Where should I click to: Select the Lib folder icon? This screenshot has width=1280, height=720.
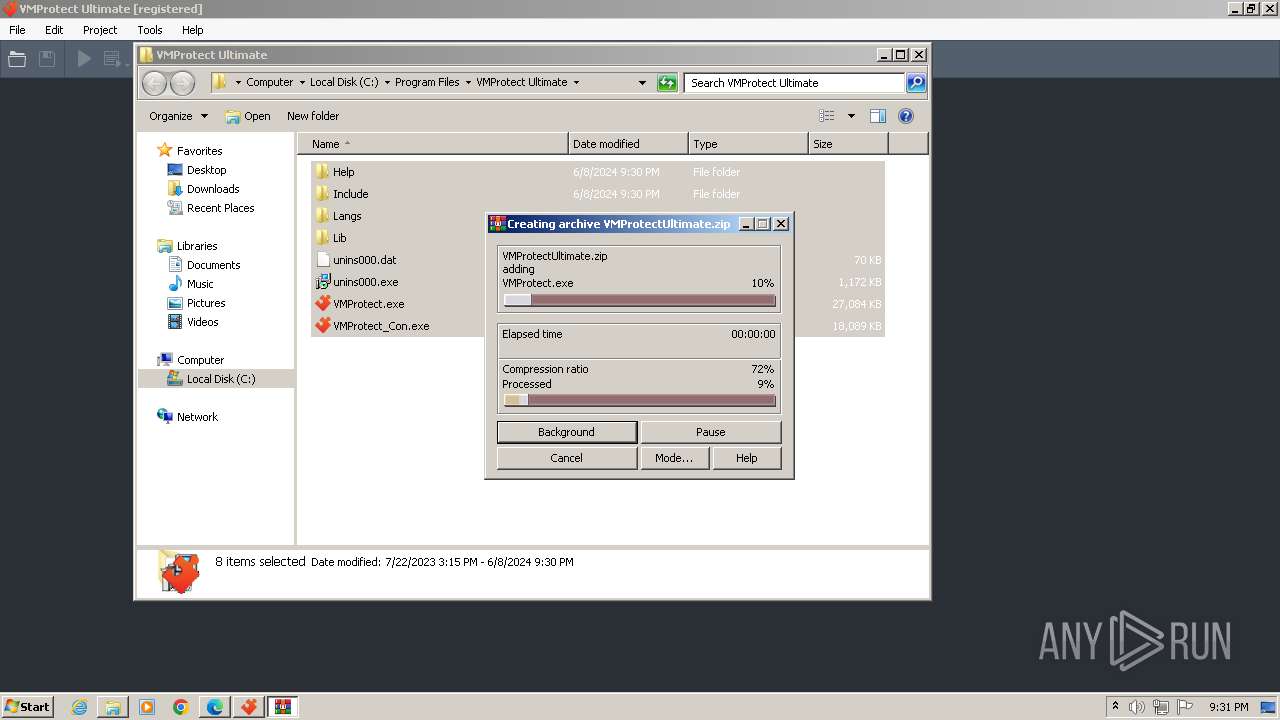(322, 238)
